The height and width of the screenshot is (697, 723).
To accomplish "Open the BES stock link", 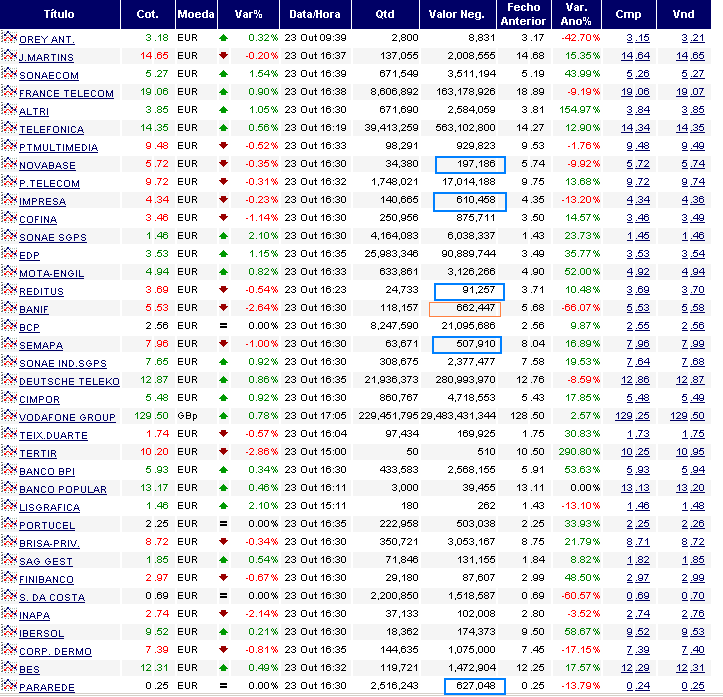I will click(30, 669).
